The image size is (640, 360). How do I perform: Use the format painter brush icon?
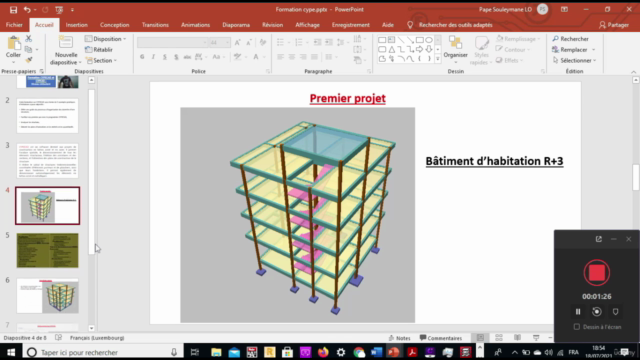pyautogui.click(x=28, y=60)
